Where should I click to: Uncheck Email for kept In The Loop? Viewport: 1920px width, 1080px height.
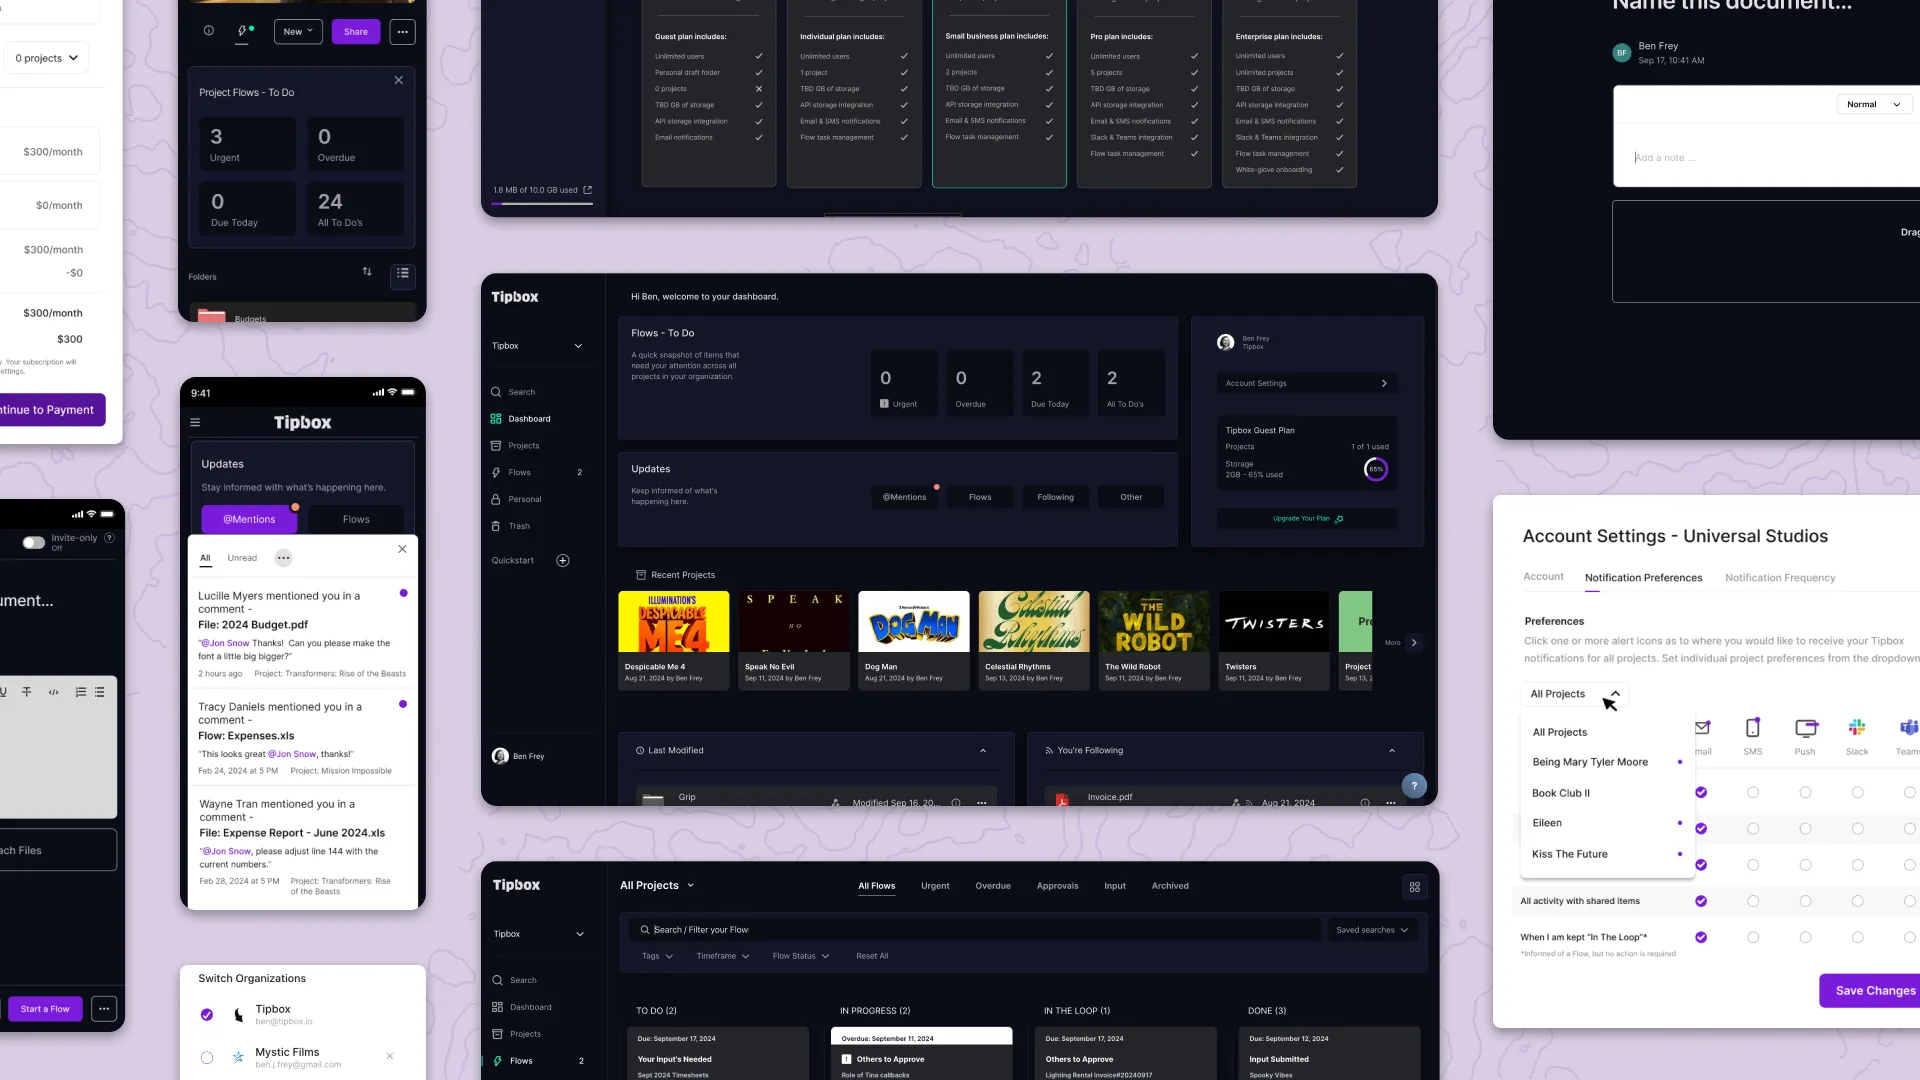1701,937
